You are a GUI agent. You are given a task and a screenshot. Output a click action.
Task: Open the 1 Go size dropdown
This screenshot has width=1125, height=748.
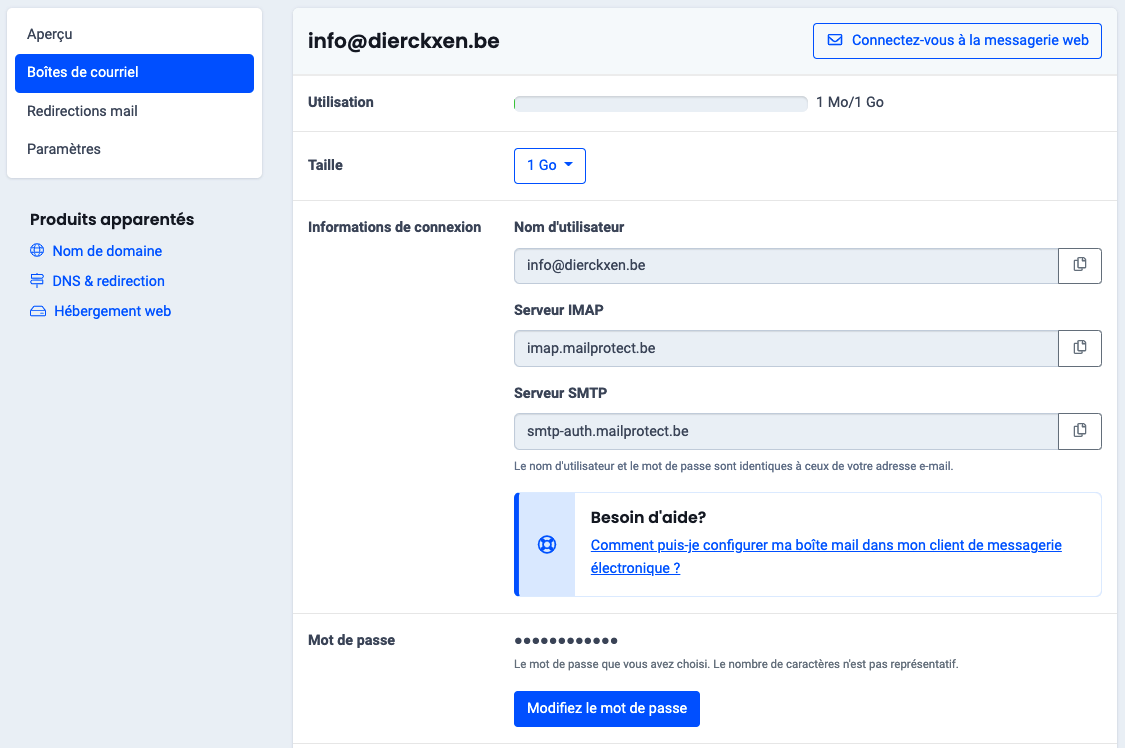point(549,166)
